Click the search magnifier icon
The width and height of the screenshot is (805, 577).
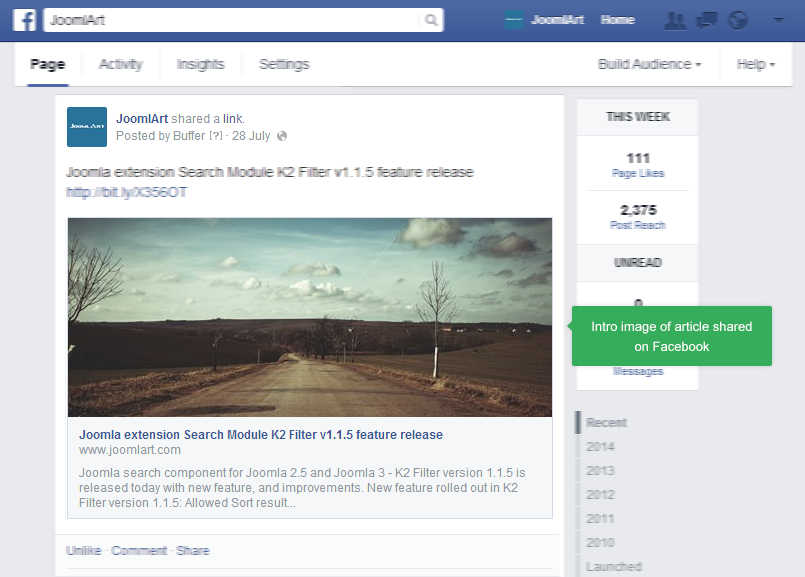coord(431,20)
